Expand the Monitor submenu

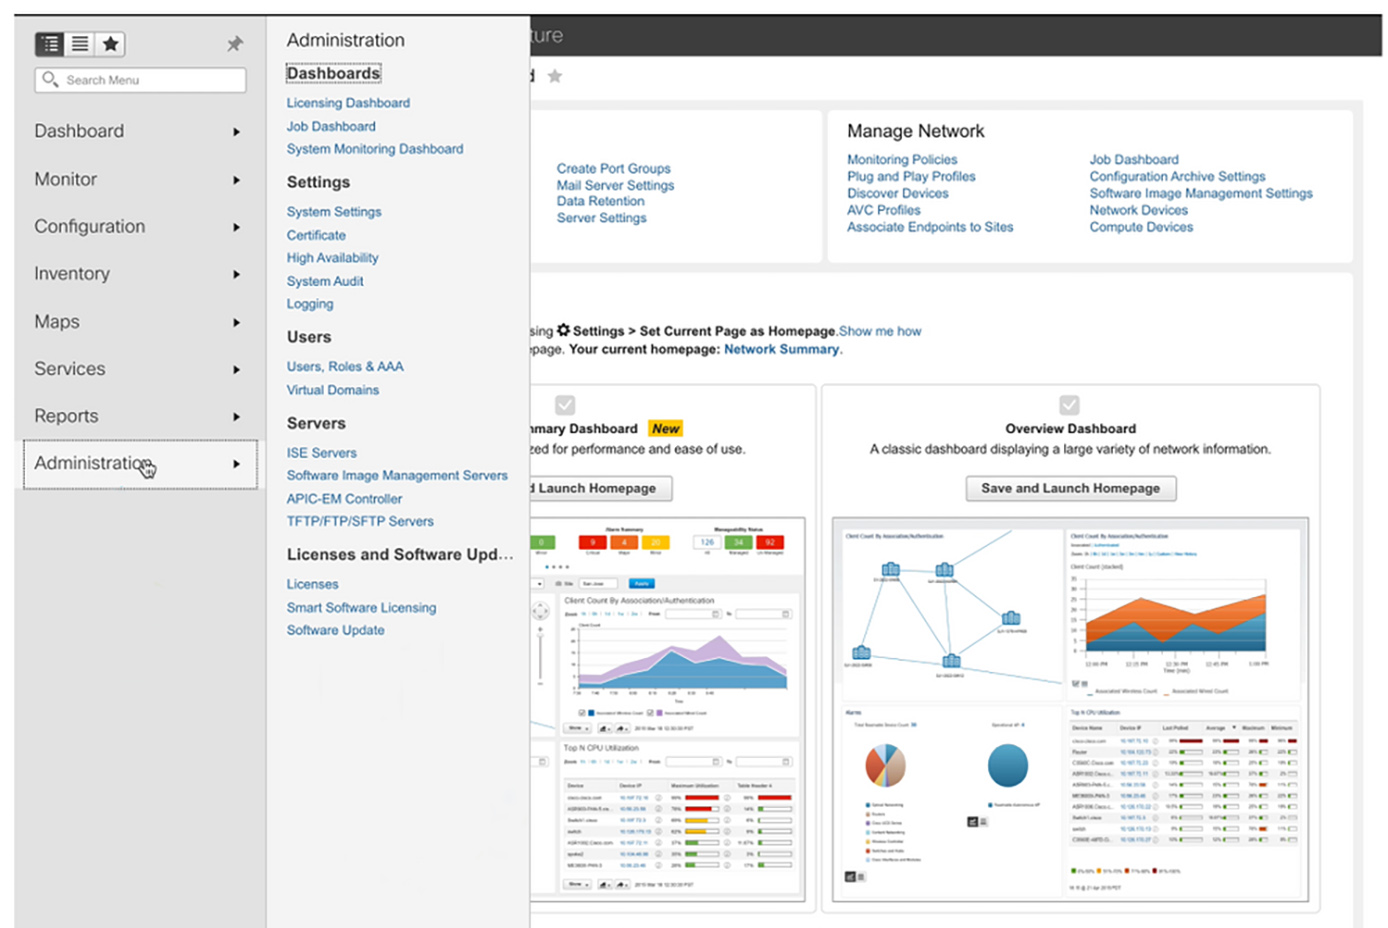(x=237, y=179)
